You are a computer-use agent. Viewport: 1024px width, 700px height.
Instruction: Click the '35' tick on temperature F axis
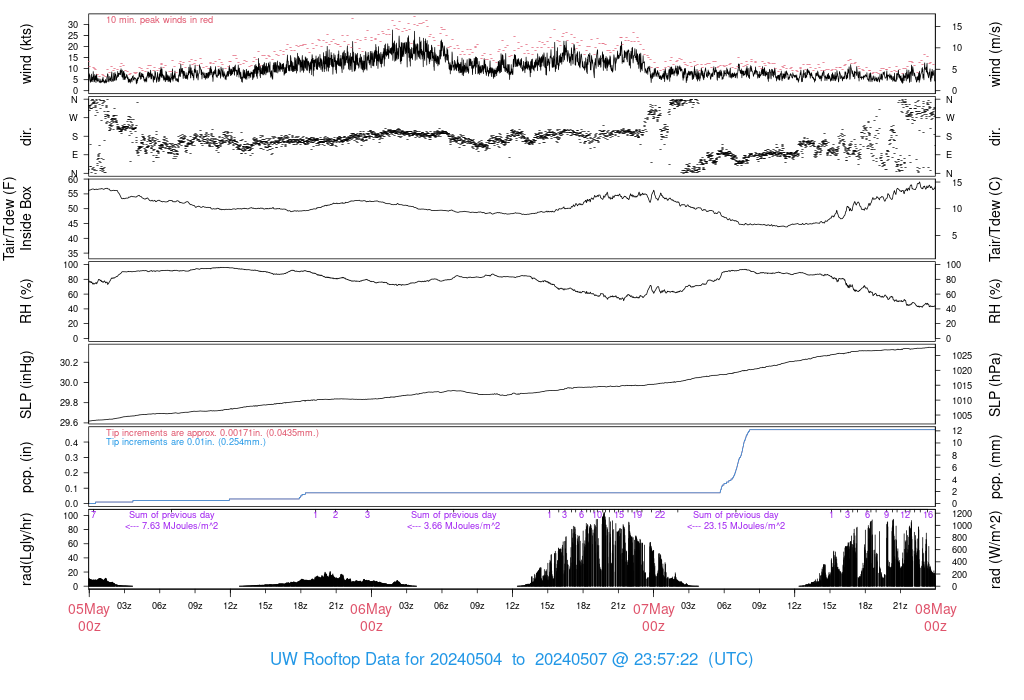point(73,254)
